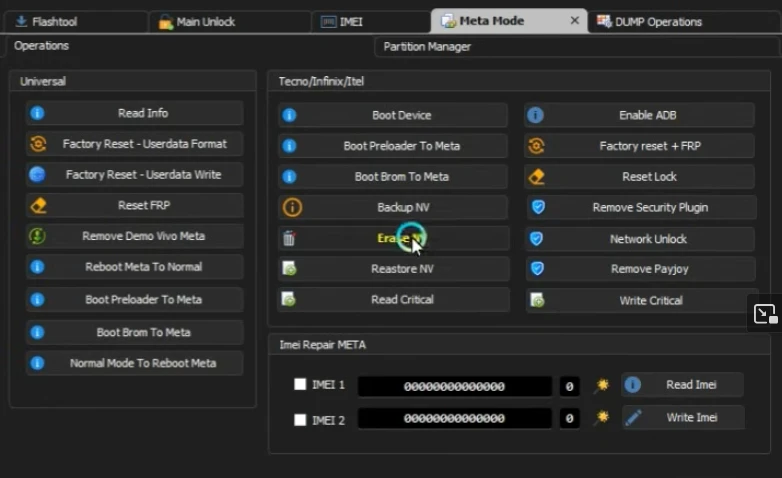Click info icon beside Normal Mode To Reboot Meta
Image resolution: width=782 pixels, height=478 pixels.
(37, 363)
